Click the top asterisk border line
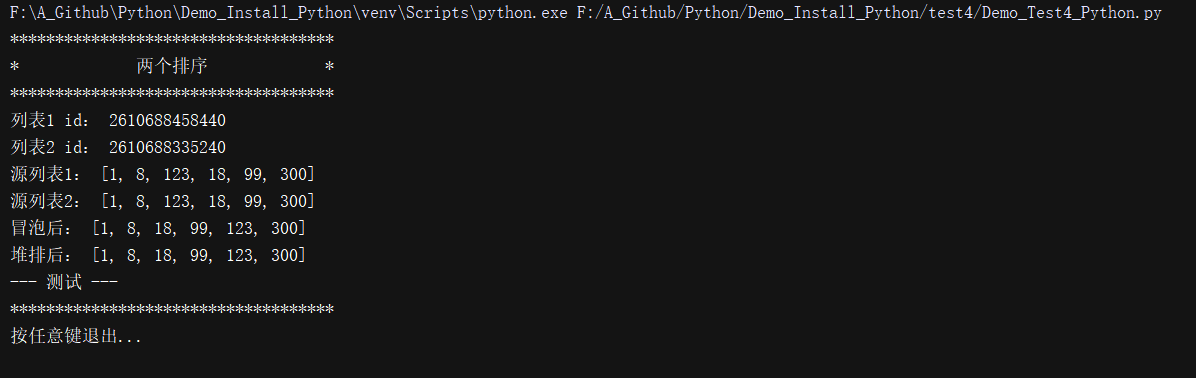 (x=172, y=40)
